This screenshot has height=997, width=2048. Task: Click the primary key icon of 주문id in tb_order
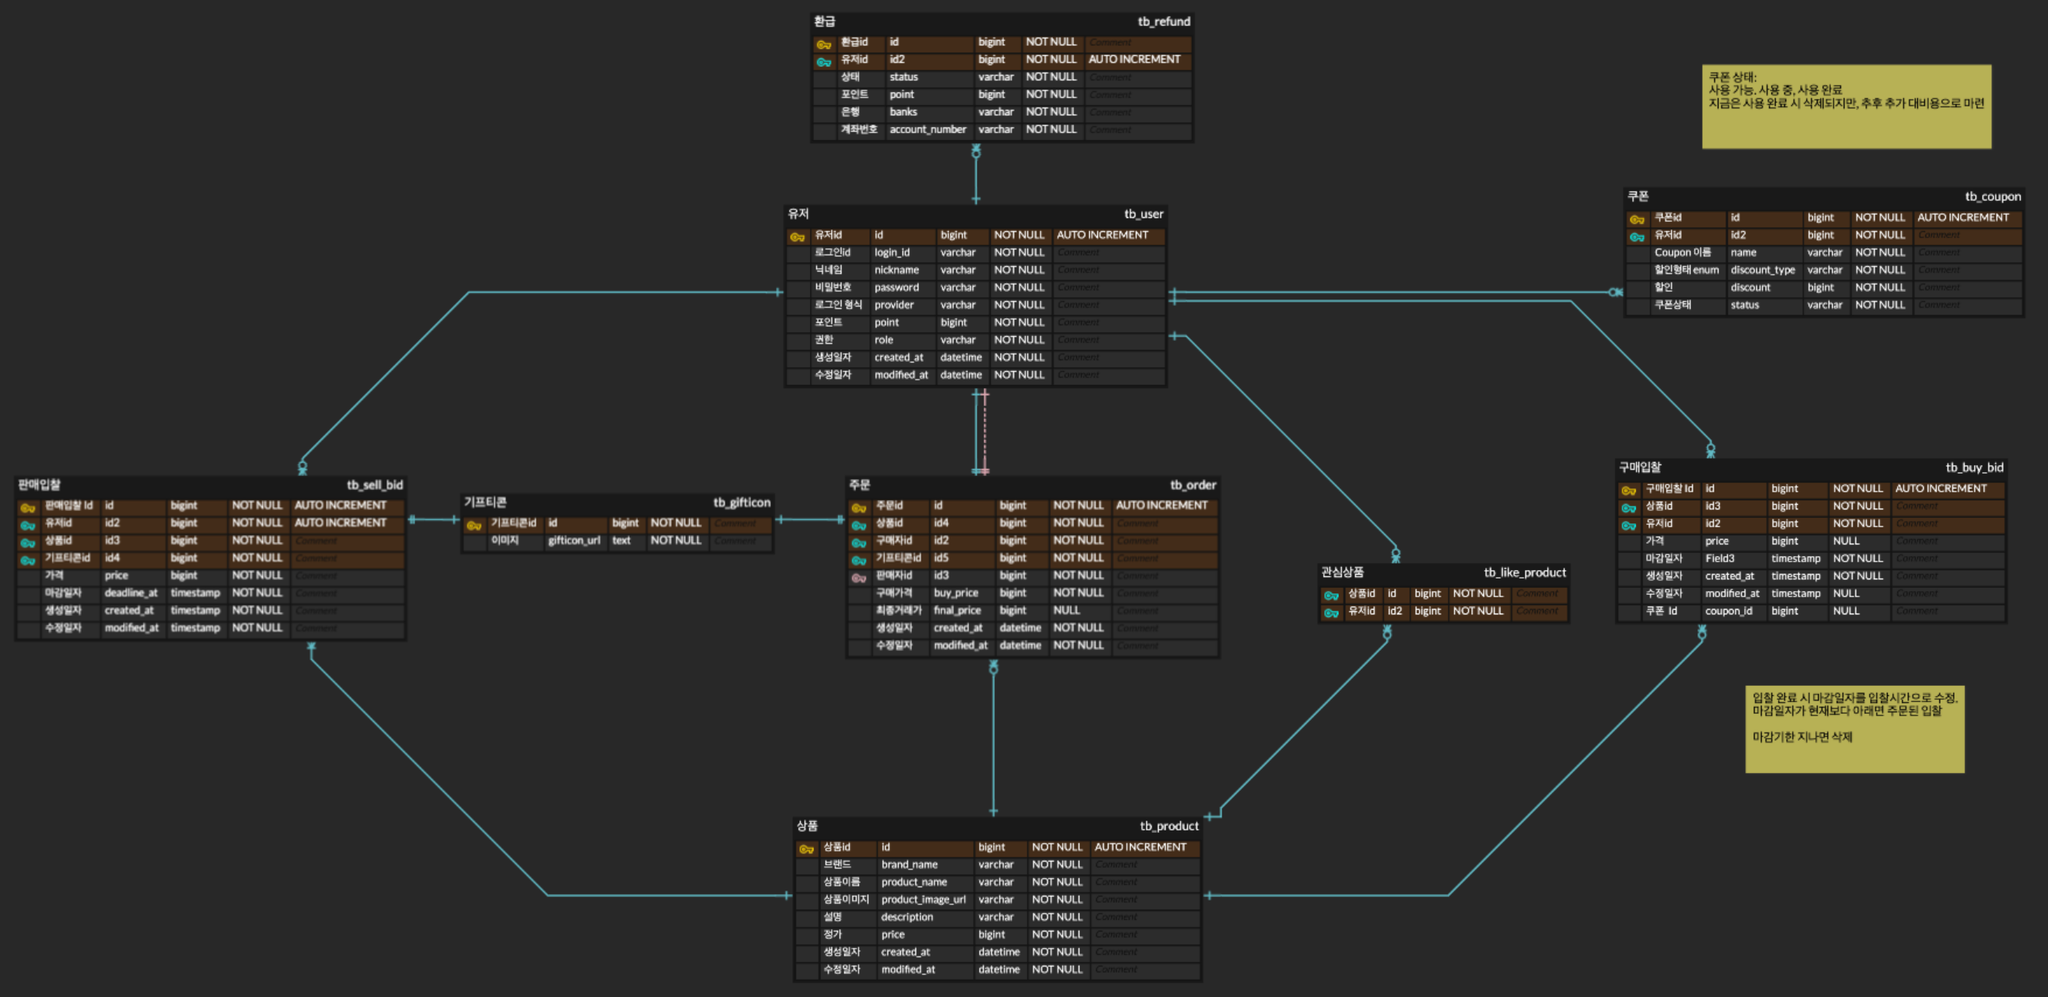click(858, 508)
